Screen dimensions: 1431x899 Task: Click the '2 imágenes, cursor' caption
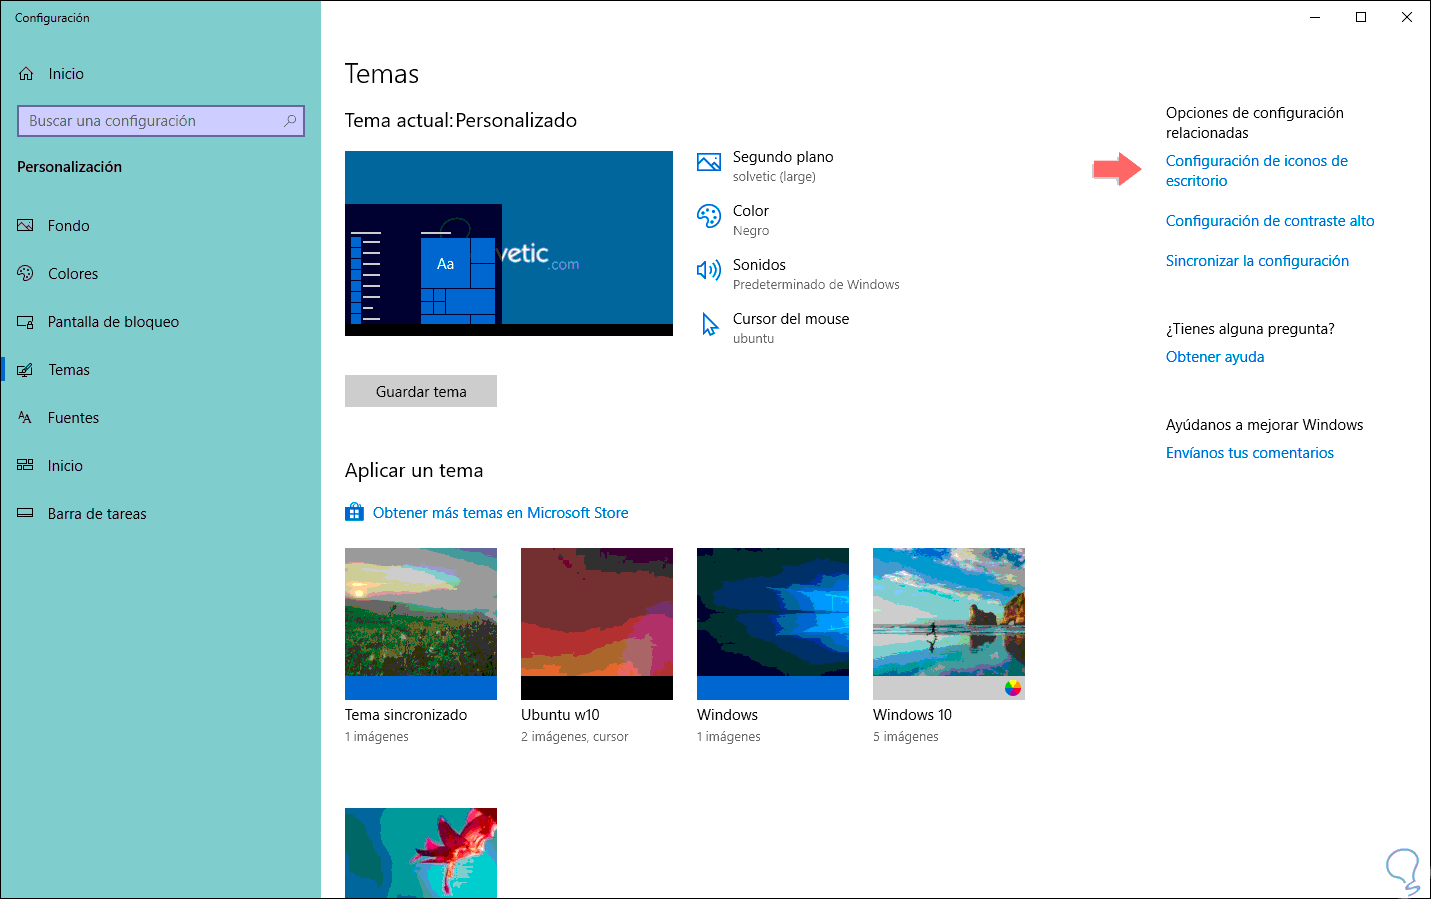(x=575, y=737)
